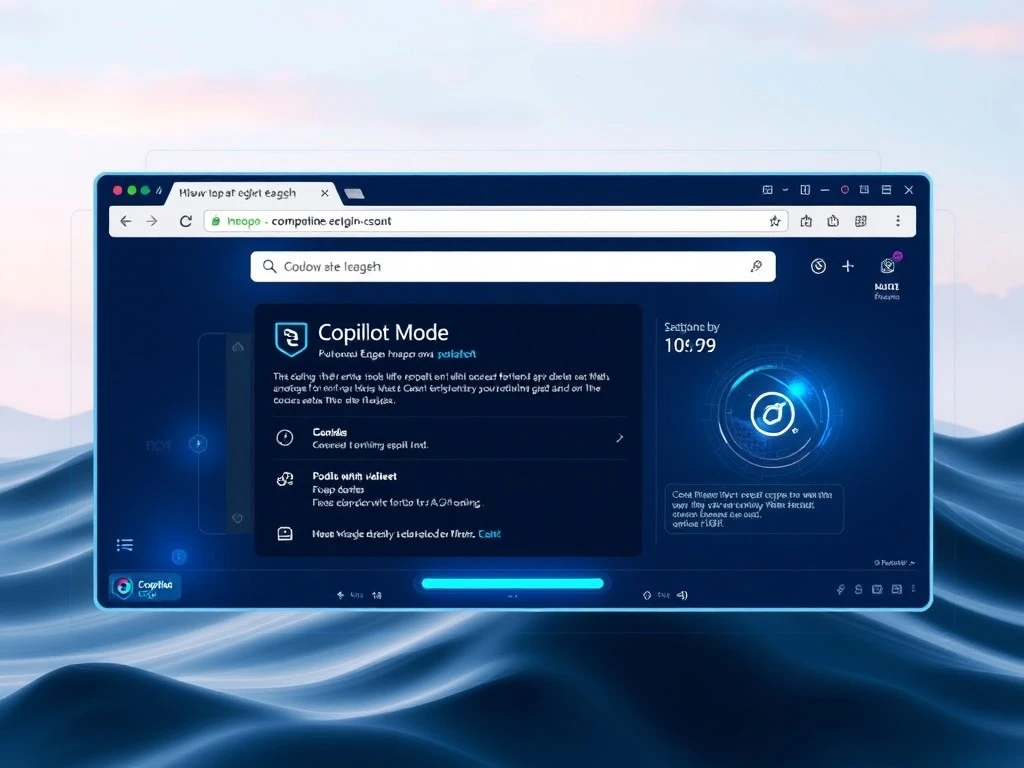Click into the page search box

513,266
